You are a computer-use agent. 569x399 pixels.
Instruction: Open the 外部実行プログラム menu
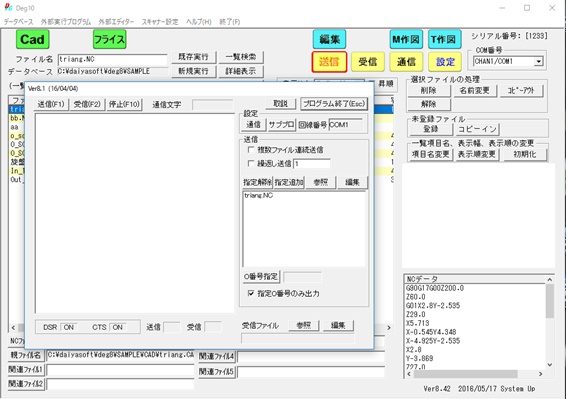tap(66, 22)
